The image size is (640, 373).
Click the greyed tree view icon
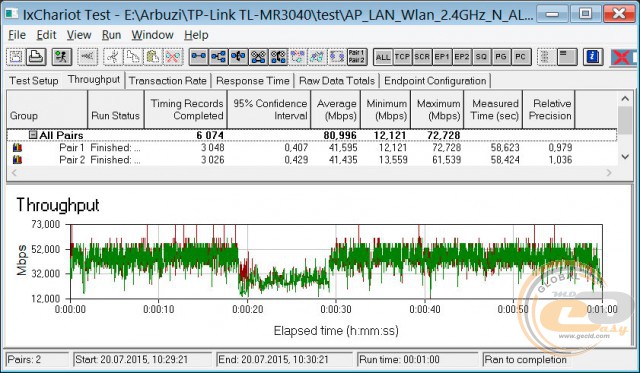point(546,57)
